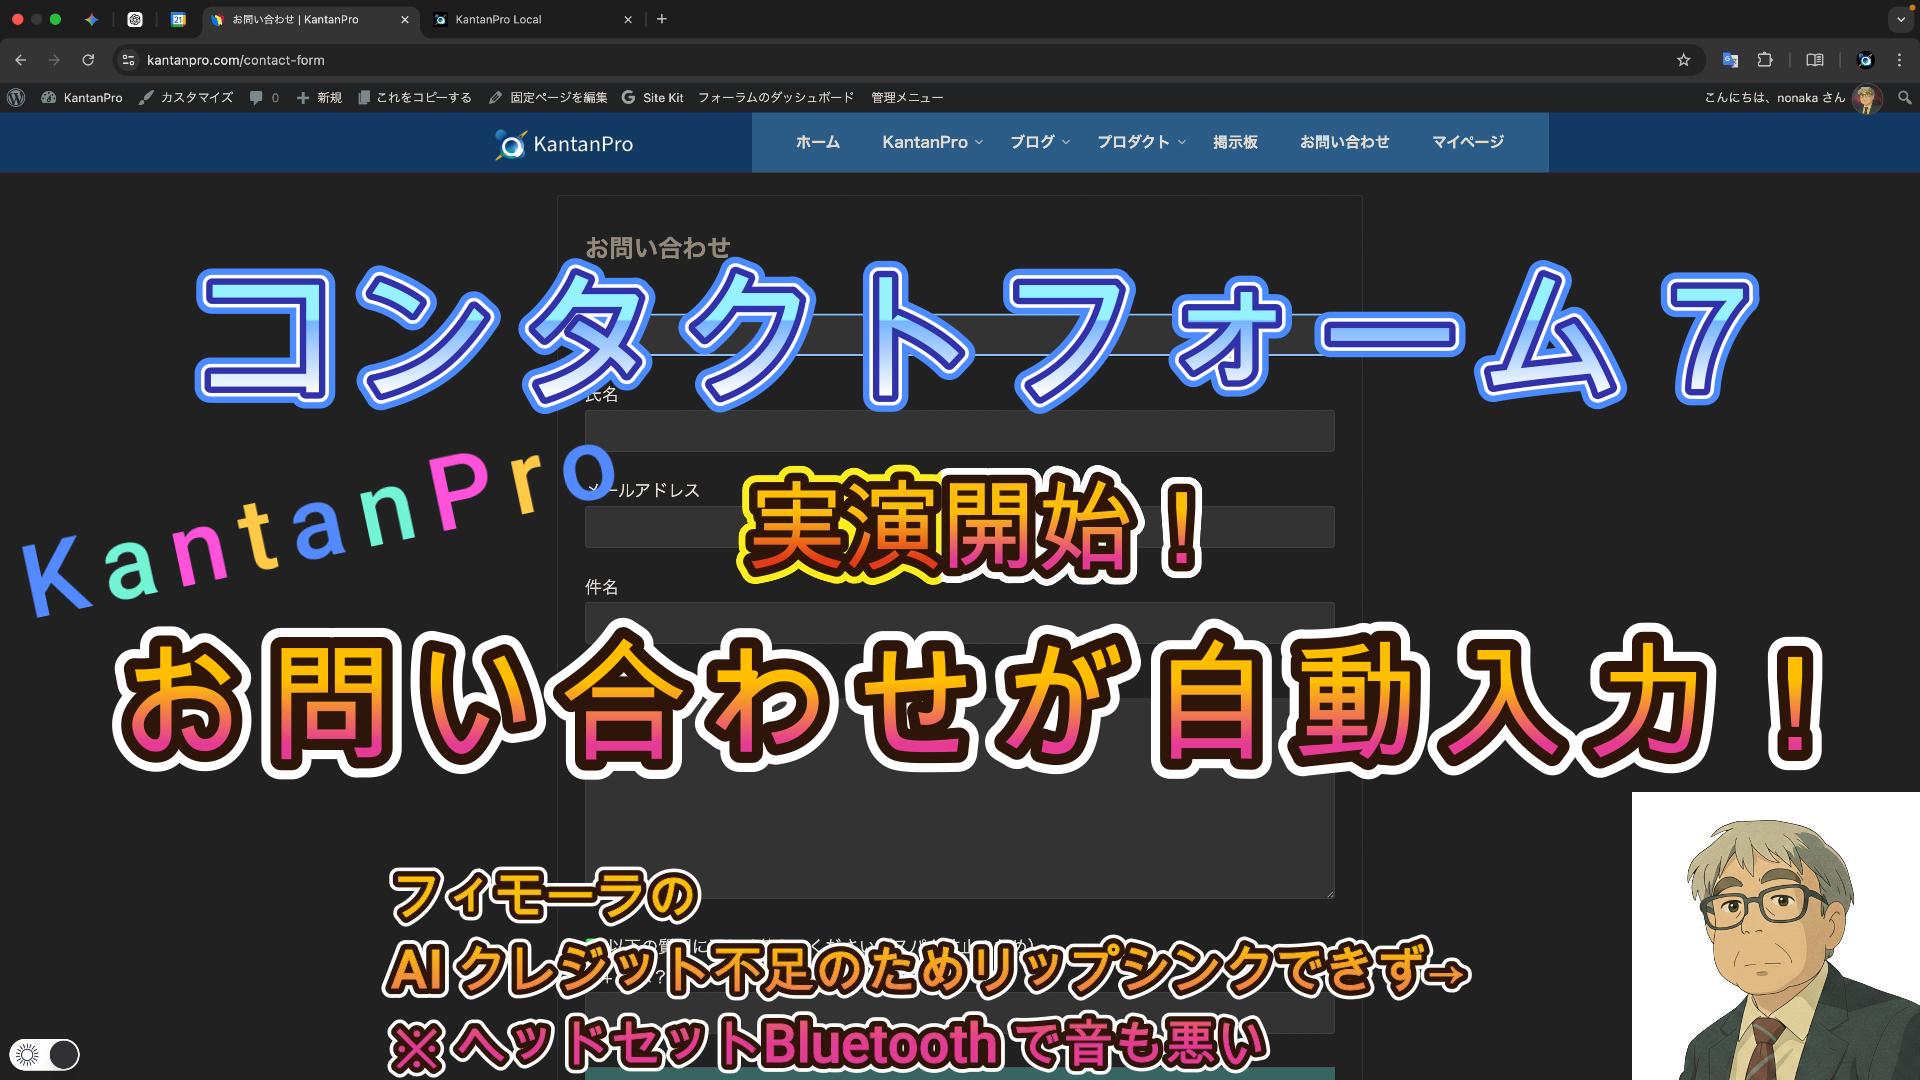
Task: Click into the 氏名 input field
Action: [959, 431]
